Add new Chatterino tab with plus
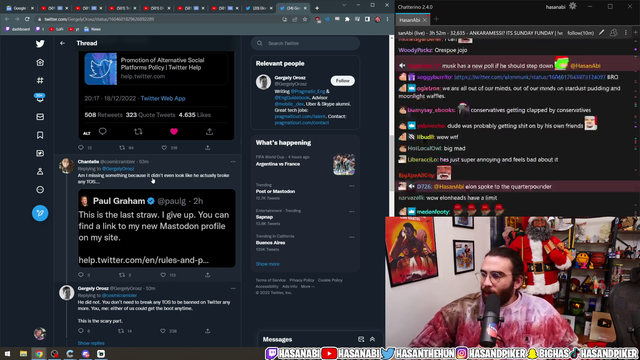The image size is (640, 360). [x=436, y=19]
